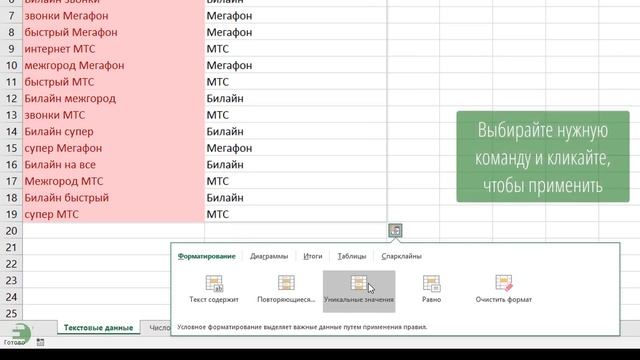640x360 pixels.
Task: Select row header 7
Action: [11, 16]
